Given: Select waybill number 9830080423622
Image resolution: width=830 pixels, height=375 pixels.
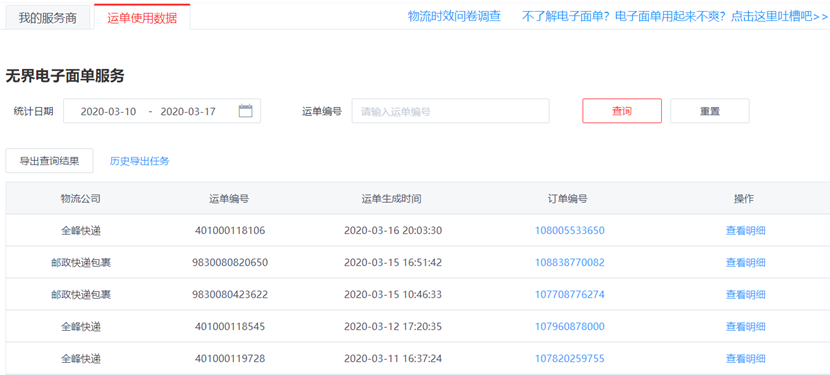Looking at the screenshot, I should point(230,294).
